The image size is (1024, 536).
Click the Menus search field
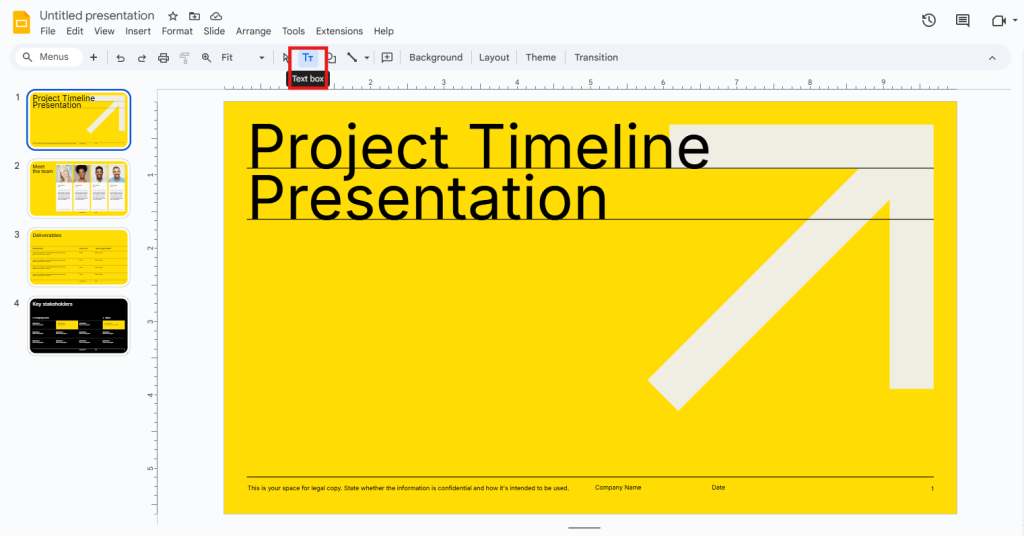pyautogui.click(x=47, y=57)
